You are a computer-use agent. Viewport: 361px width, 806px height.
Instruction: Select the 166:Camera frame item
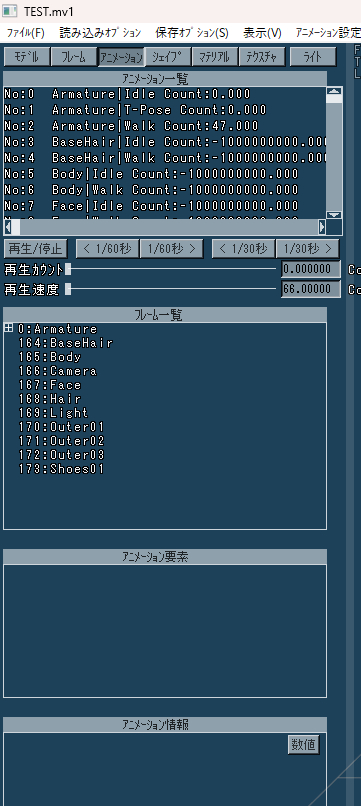[x=57, y=371]
